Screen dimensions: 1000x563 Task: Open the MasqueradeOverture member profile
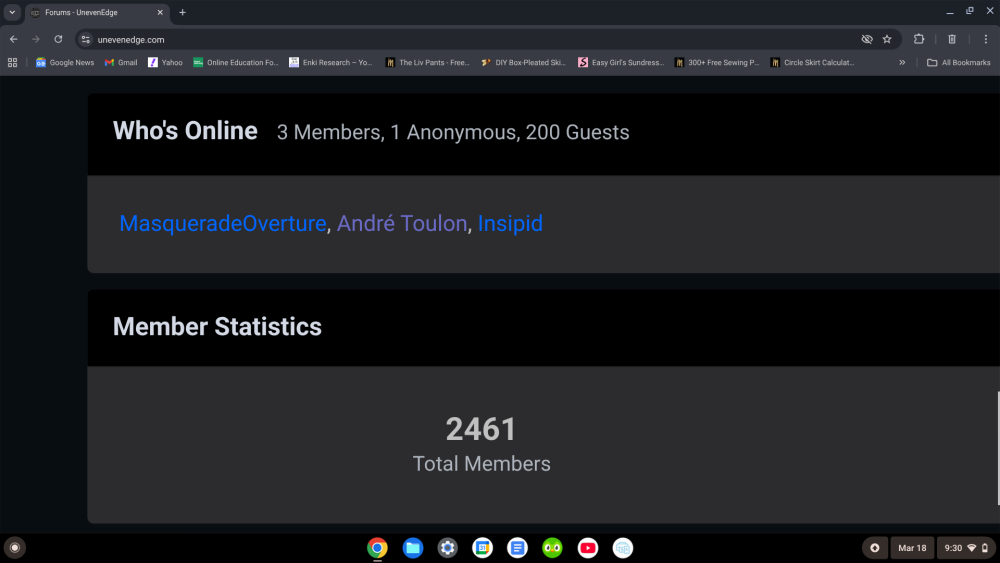(x=223, y=224)
